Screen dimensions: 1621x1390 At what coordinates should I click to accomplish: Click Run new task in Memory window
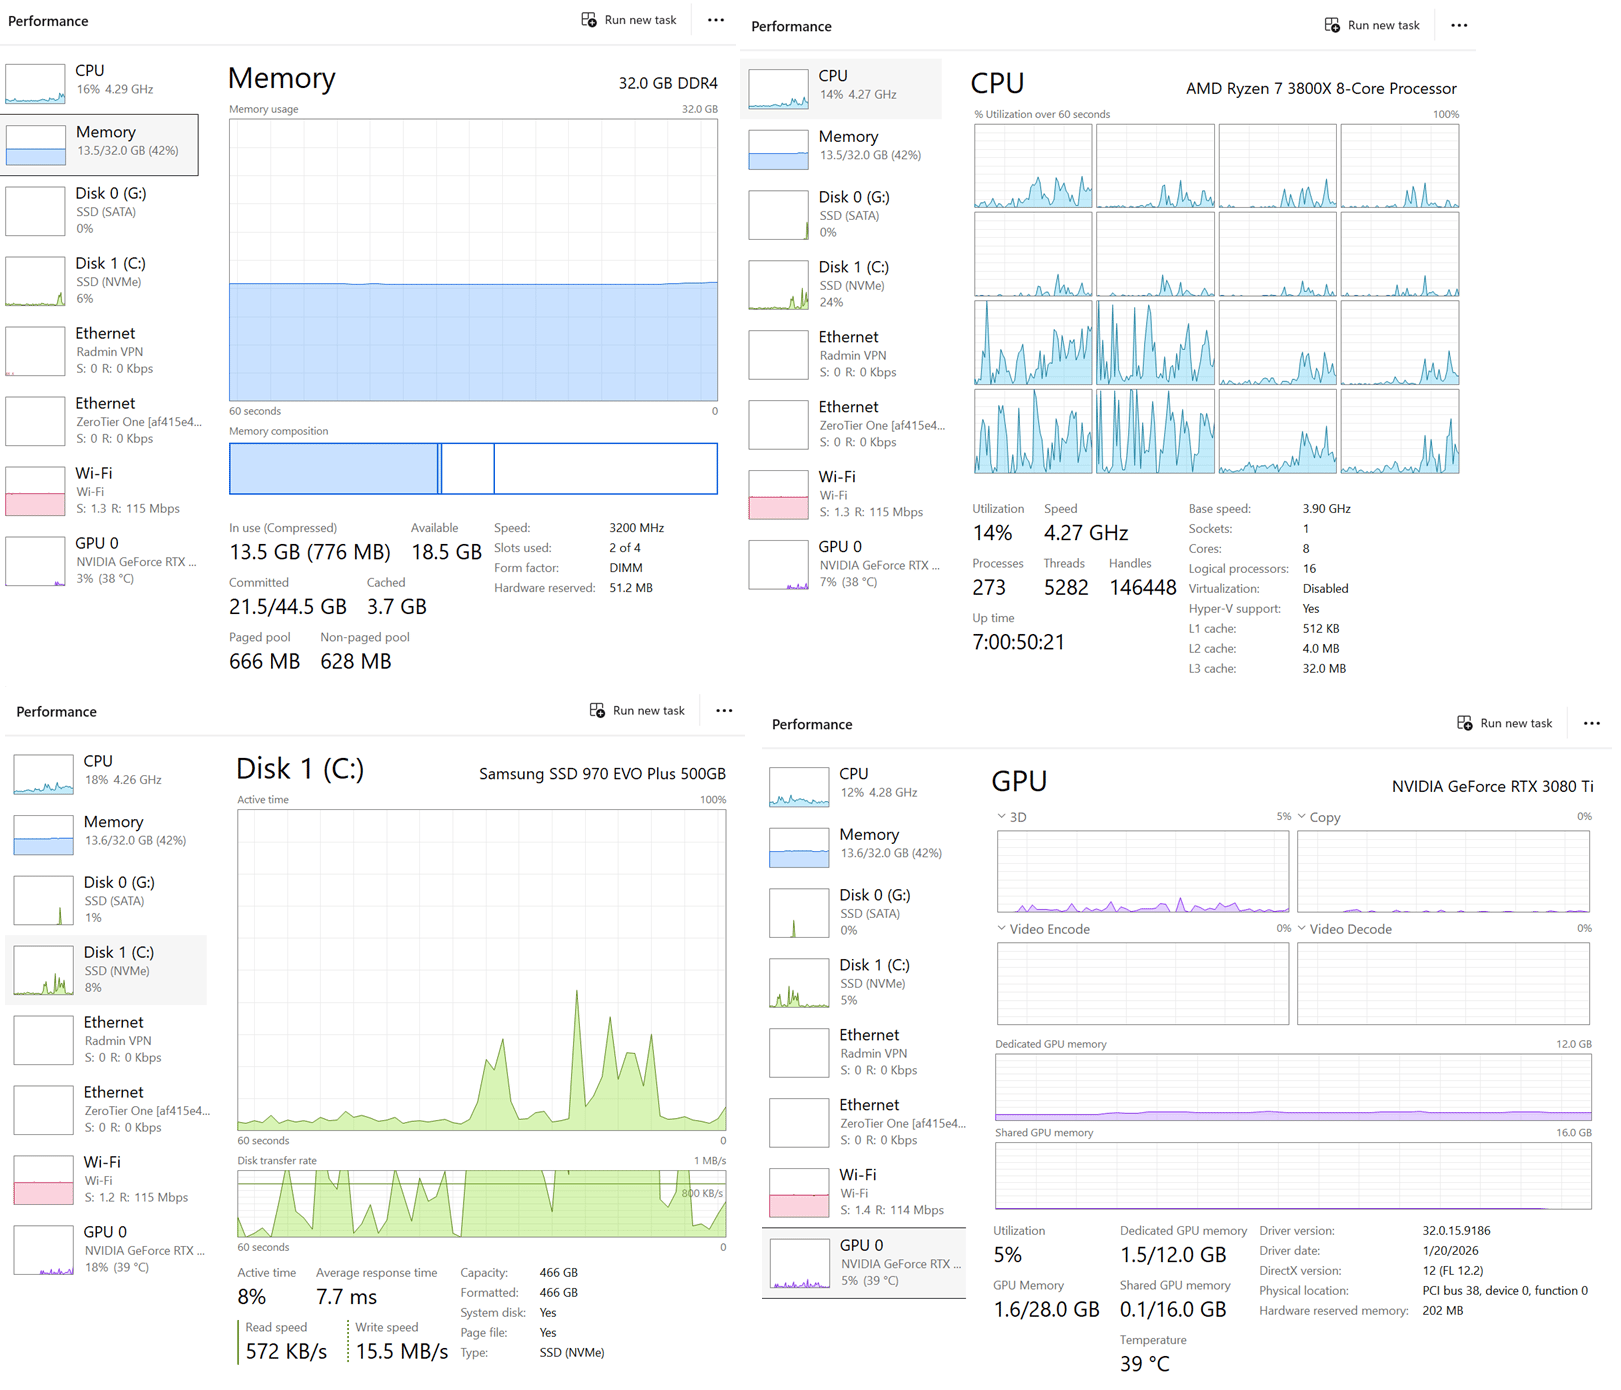point(629,20)
